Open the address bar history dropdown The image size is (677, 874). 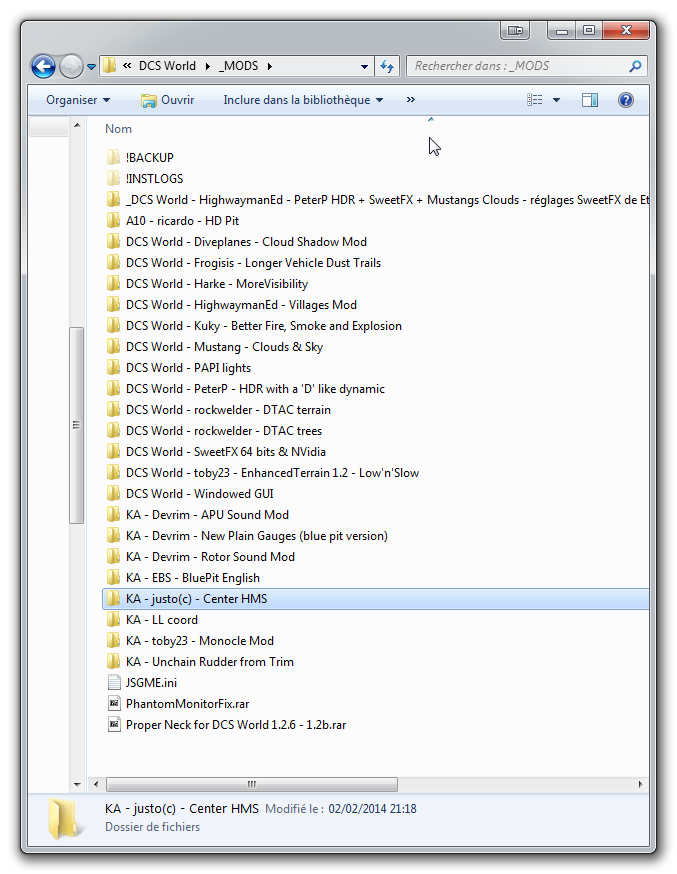click(364, 66)
